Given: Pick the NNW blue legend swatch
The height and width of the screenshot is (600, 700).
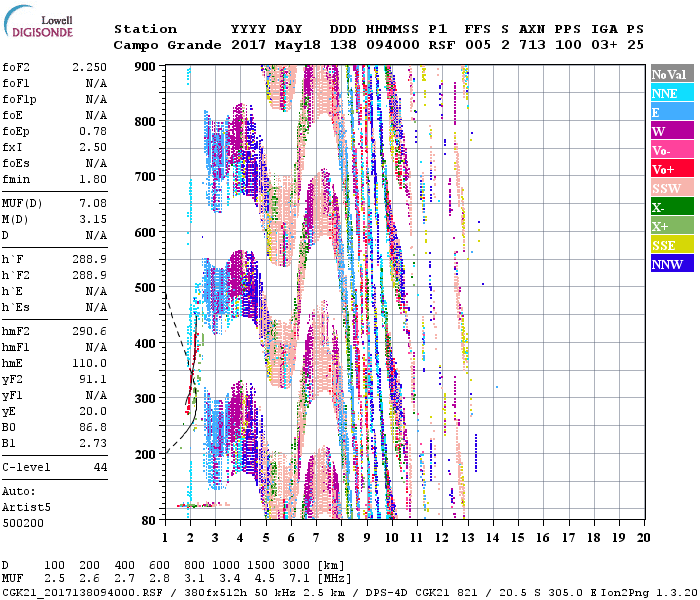Looking at the screenshot, I should pyautogui.click(x=671, y=264).
